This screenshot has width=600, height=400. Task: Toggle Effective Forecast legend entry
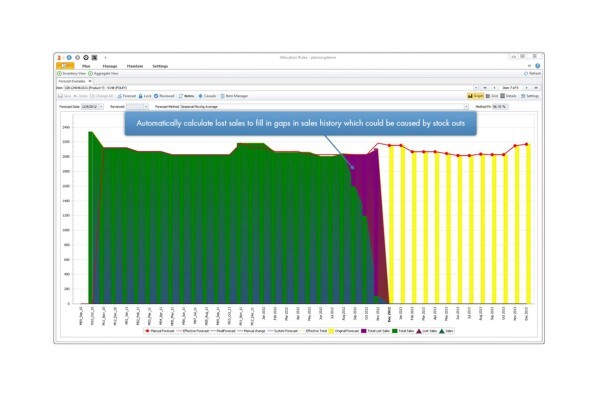pyautogui.click(x=193, y=331)
